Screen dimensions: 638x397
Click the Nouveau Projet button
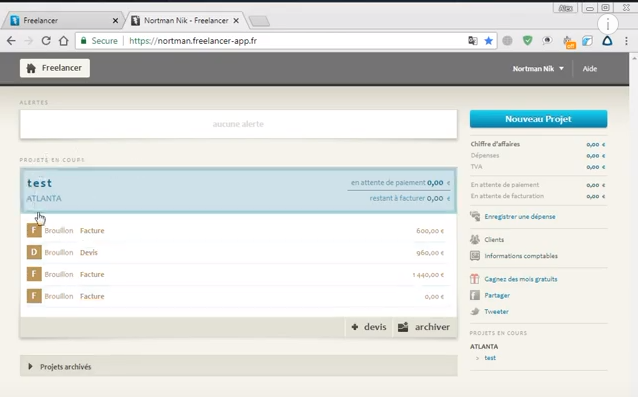(538, 119)
